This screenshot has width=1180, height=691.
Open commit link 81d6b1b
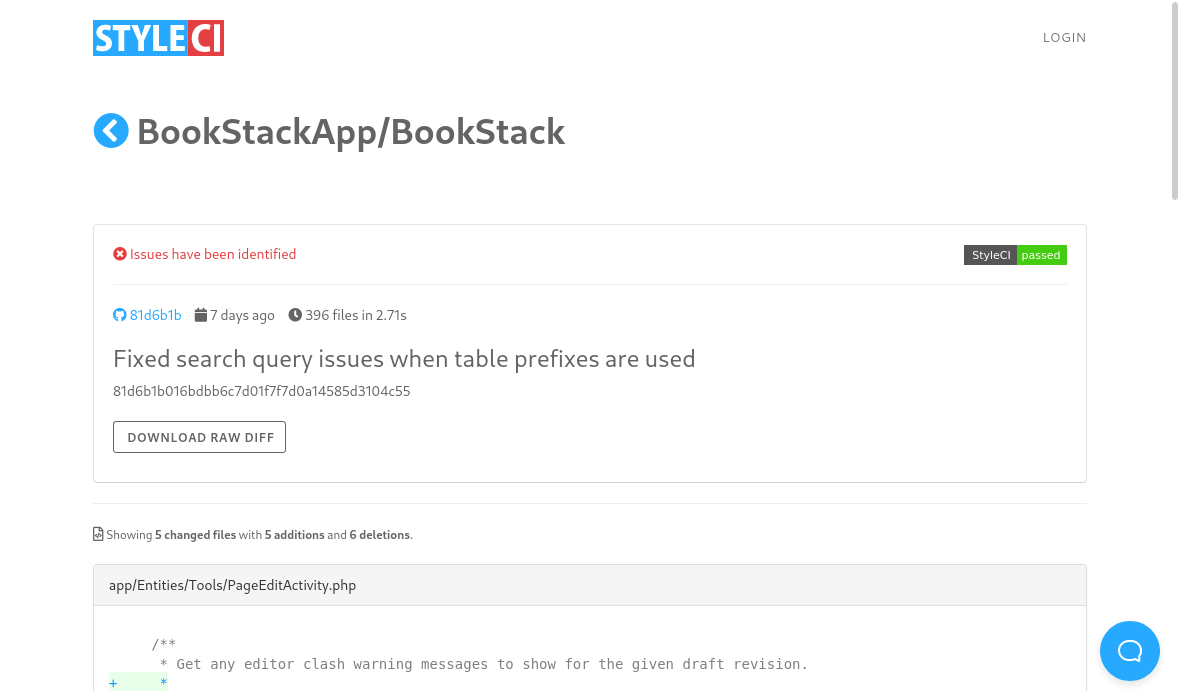[x=156, y=315]
